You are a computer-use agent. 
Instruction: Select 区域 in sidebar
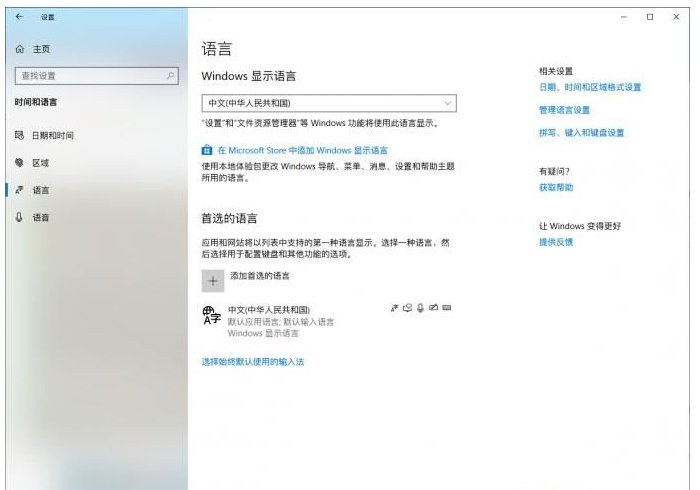96,163
